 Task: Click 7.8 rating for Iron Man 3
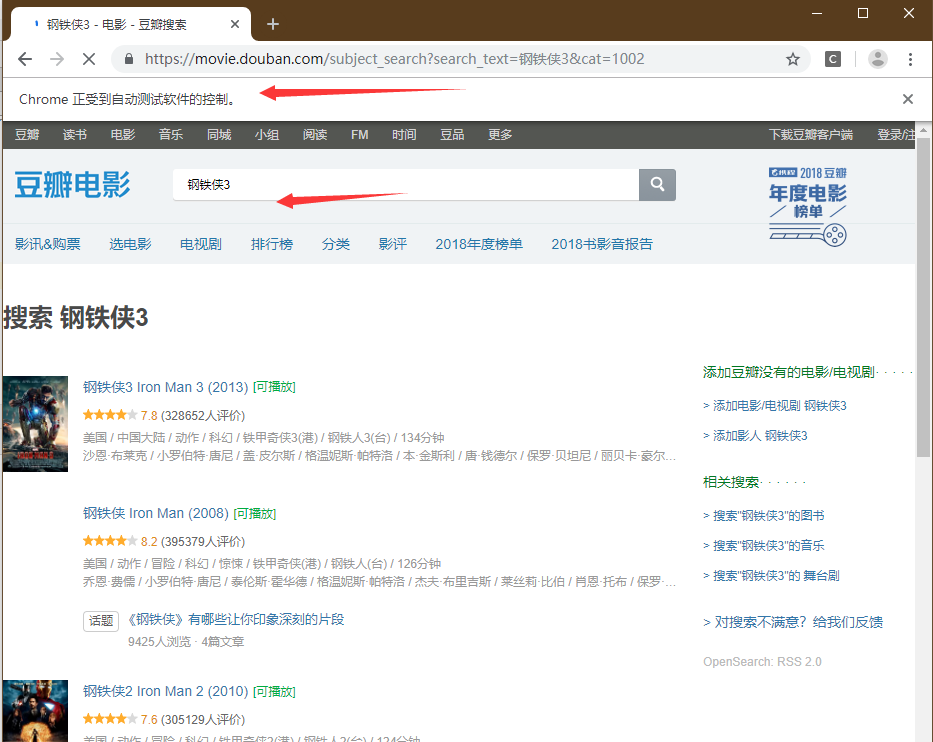(x=149, y=415)
